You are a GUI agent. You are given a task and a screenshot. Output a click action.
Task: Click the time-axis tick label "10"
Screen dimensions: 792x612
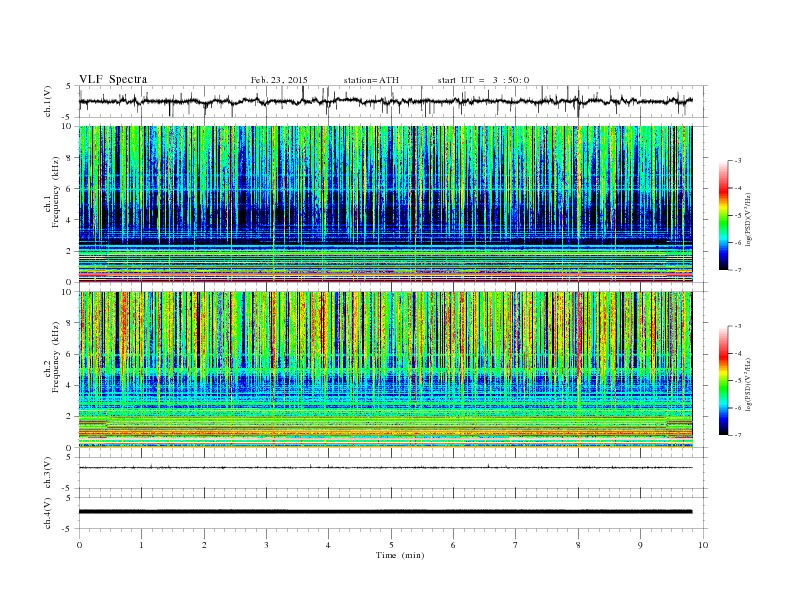tap(703, 545)
